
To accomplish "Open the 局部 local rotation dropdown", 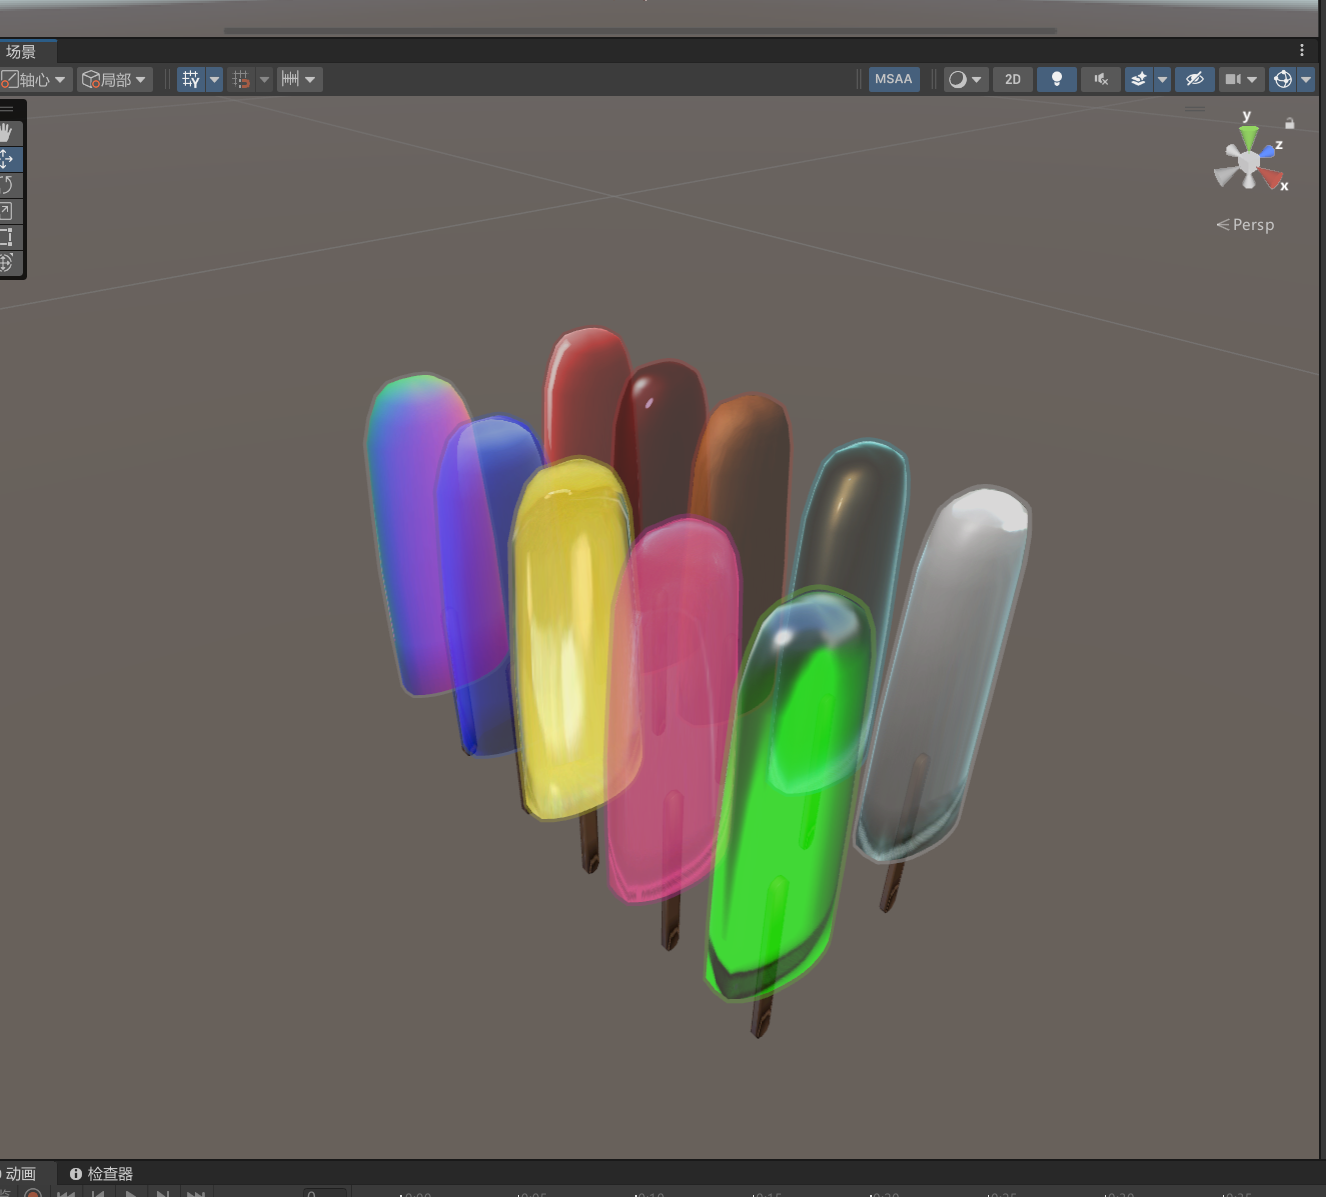I will coord(115,79).
